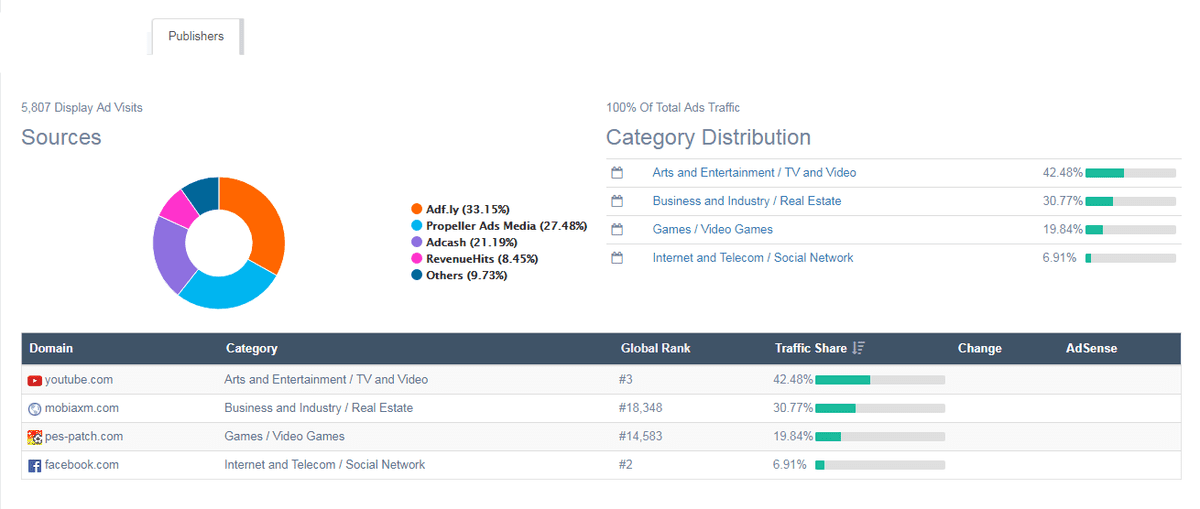This screenshot has height=509, width=1200.
Task: Open Business and Industry / Real Estate link
Action: coord(746,201)
